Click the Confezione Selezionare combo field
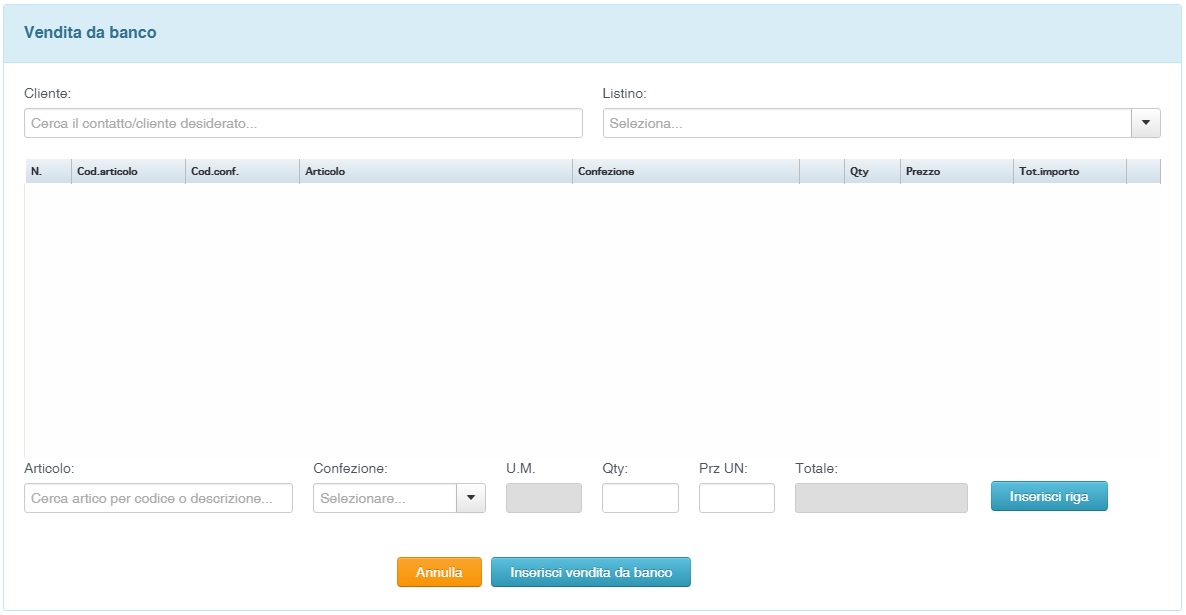This screenshot has width=1186, height=615. pos(385,498)
